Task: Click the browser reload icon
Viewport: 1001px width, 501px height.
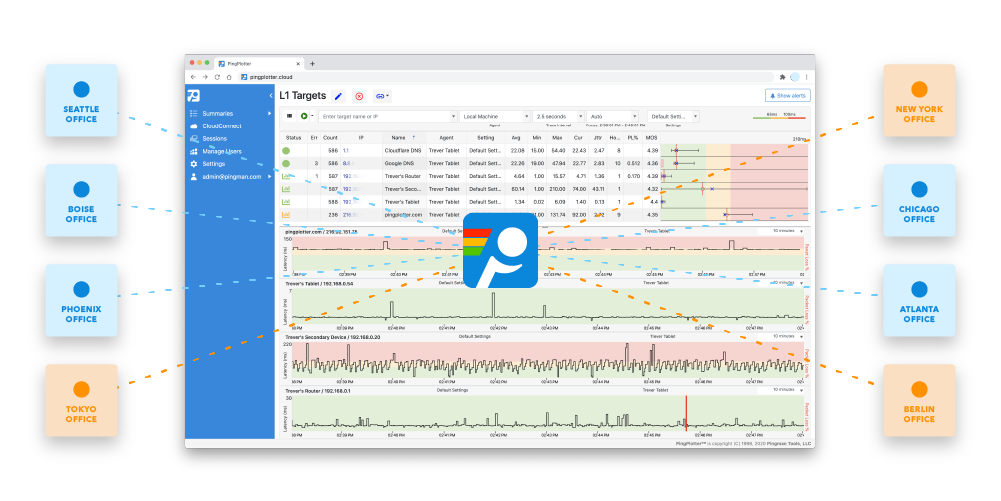Action: (x=216, y=77)
